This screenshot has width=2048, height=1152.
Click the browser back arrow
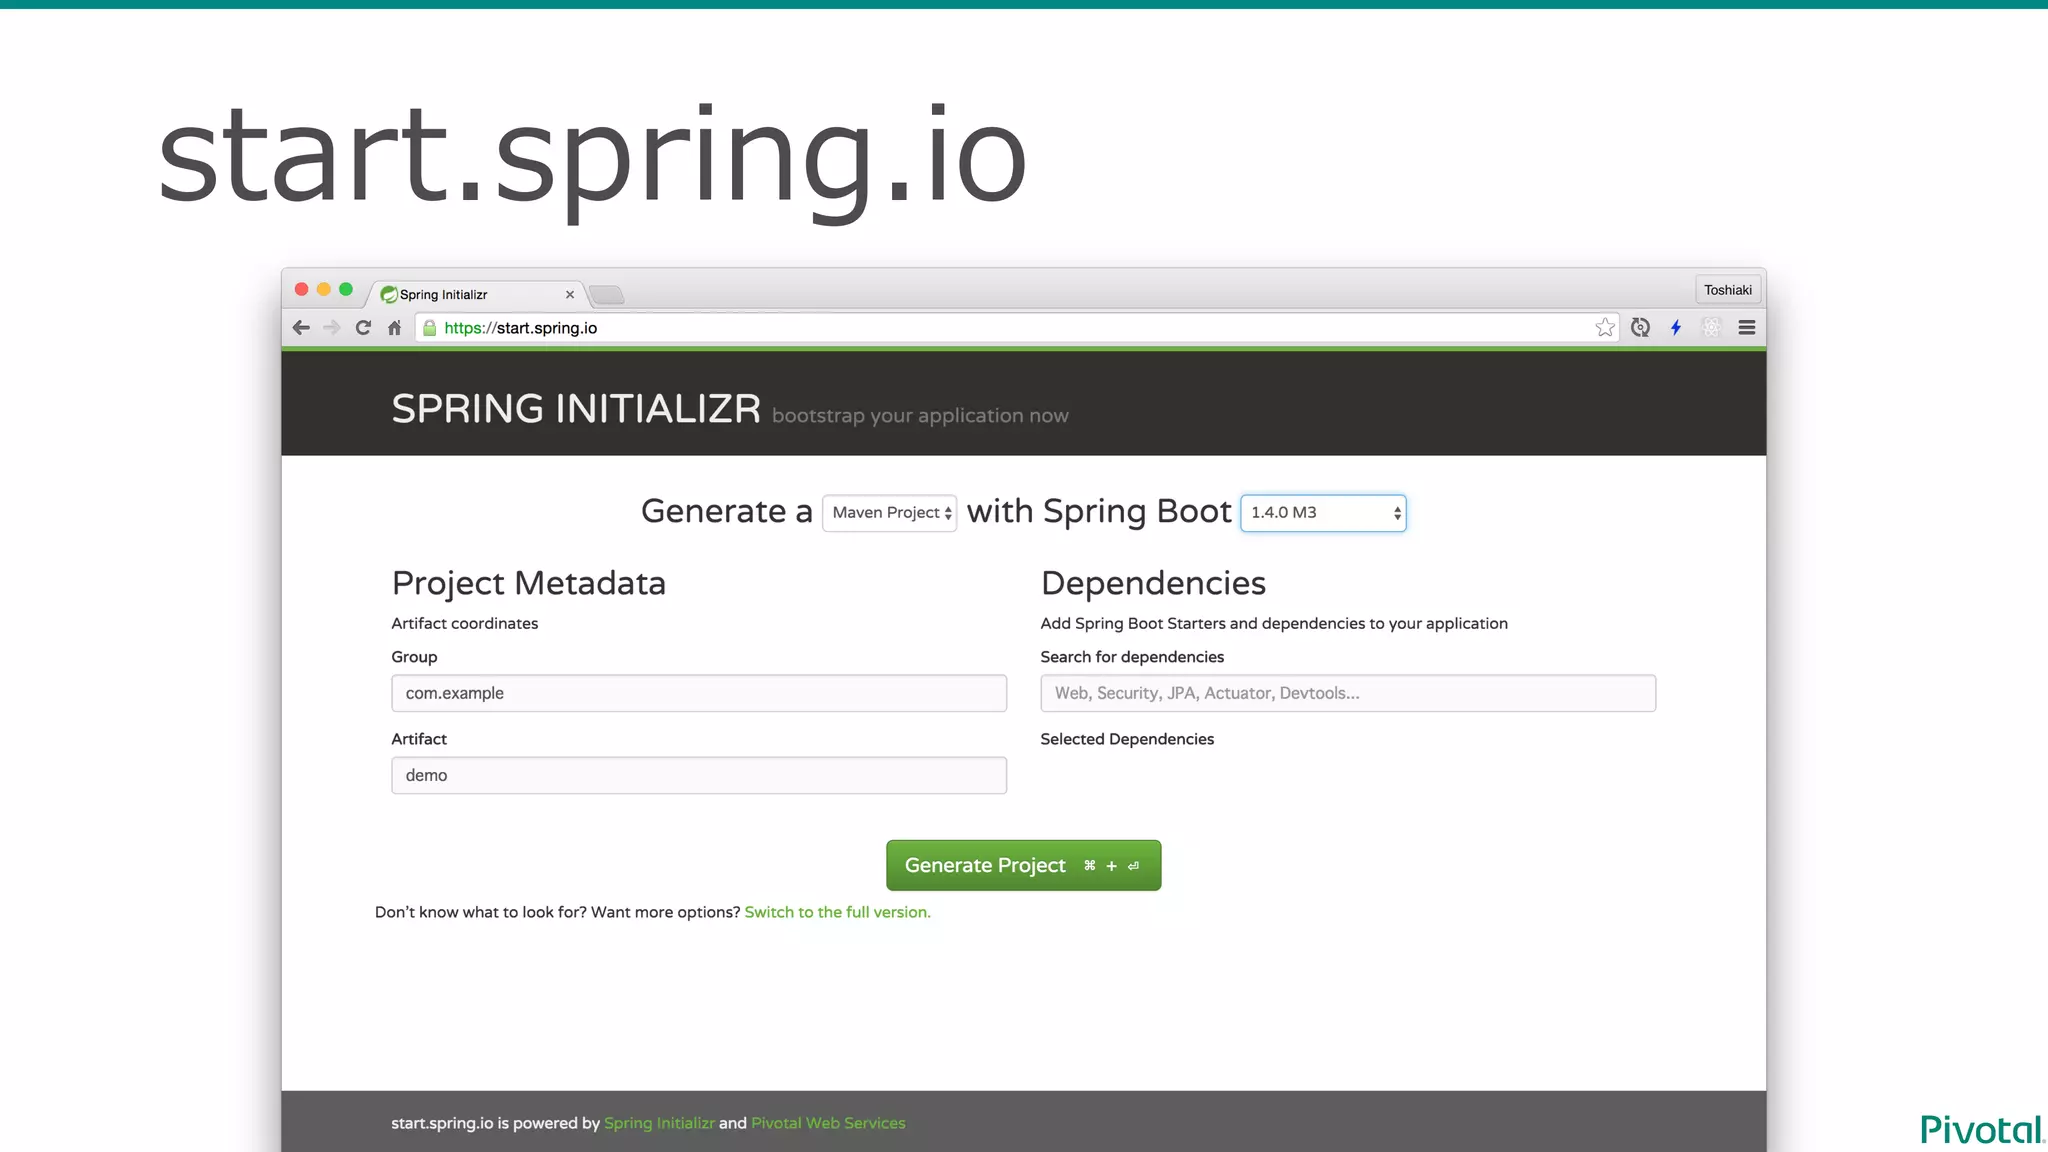coord(301,328)
